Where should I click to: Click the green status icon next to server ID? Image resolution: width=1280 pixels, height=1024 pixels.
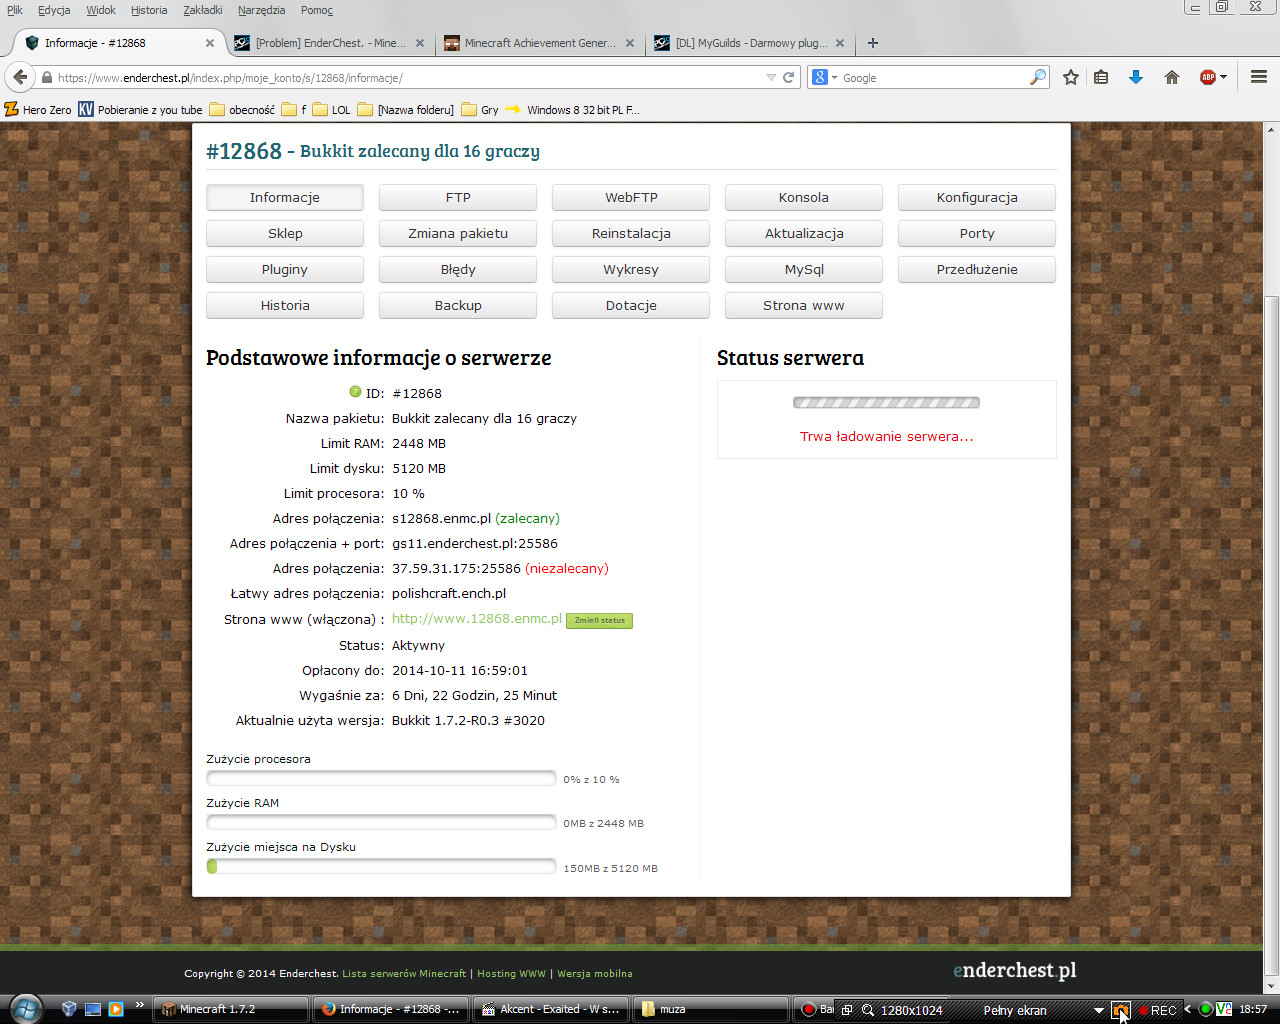355,392
